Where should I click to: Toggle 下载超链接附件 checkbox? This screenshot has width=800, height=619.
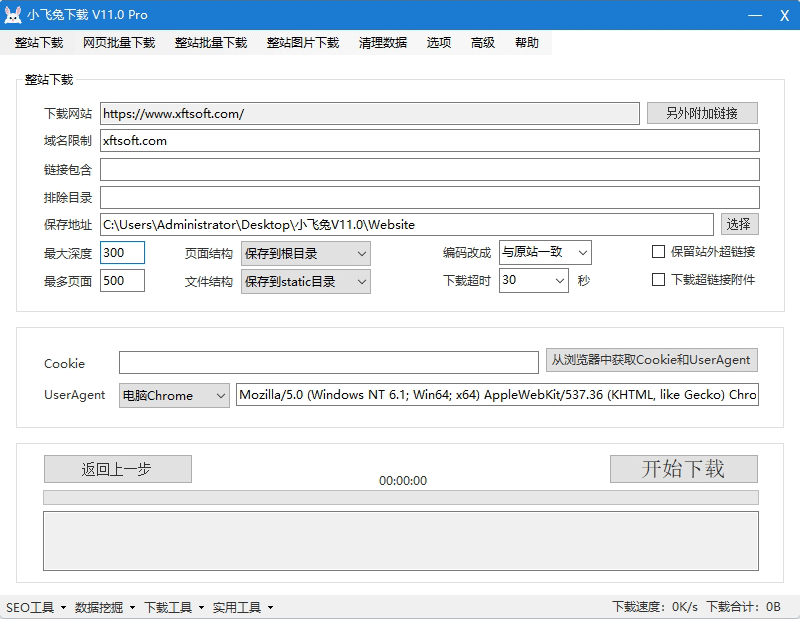(x=658, y=280)
